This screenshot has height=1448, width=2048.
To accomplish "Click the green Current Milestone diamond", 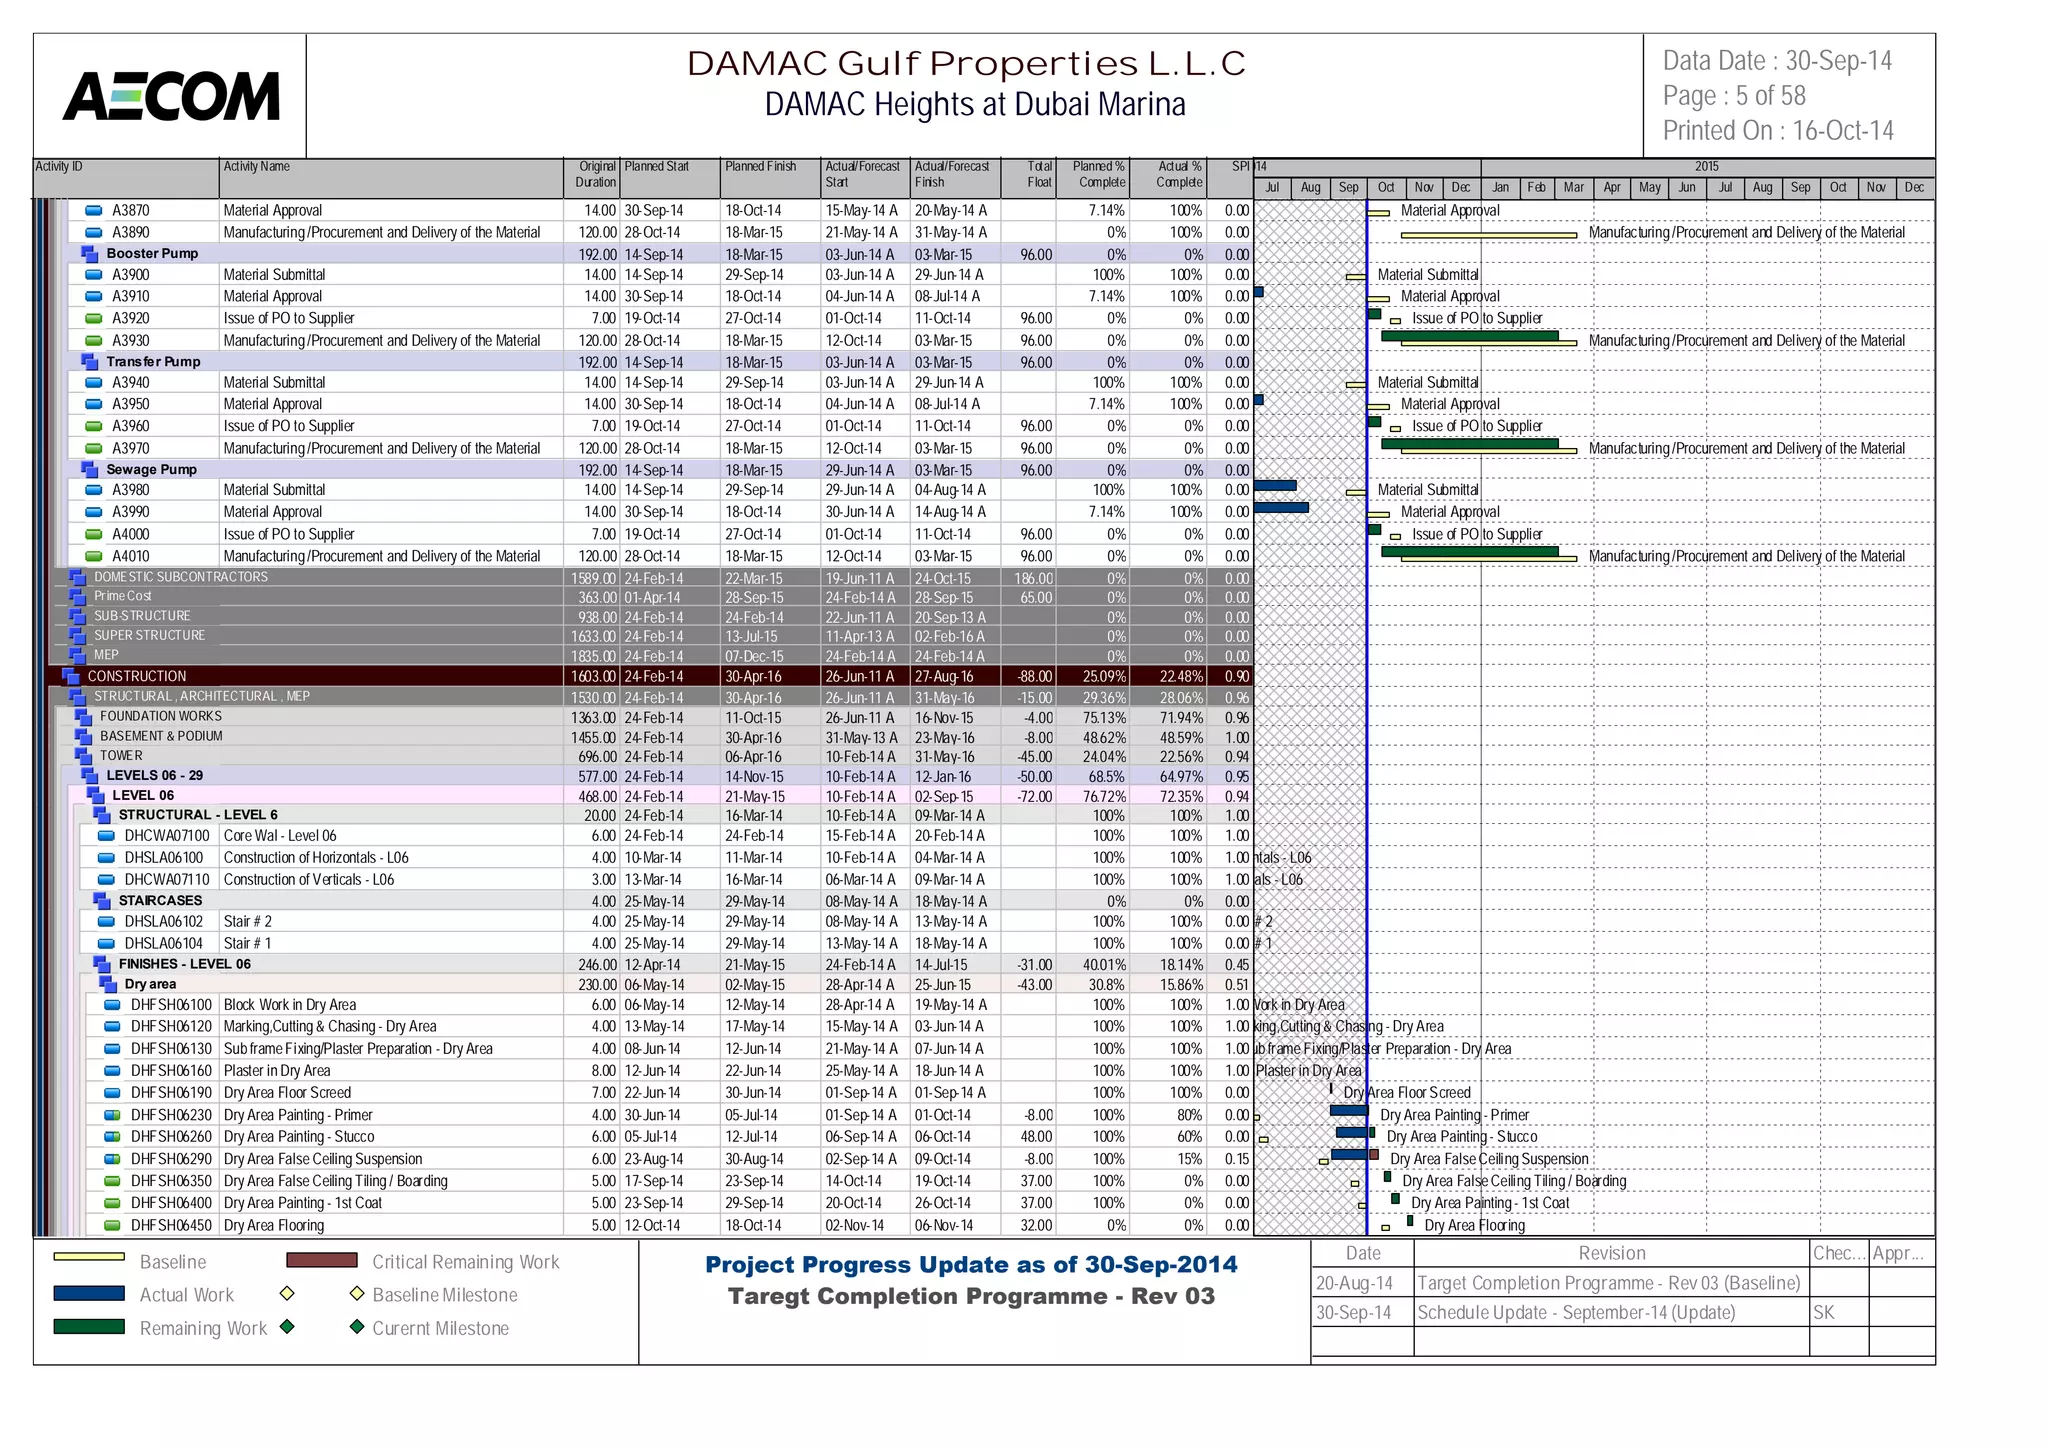I will pyautogui.click(x=356, y=1327).
